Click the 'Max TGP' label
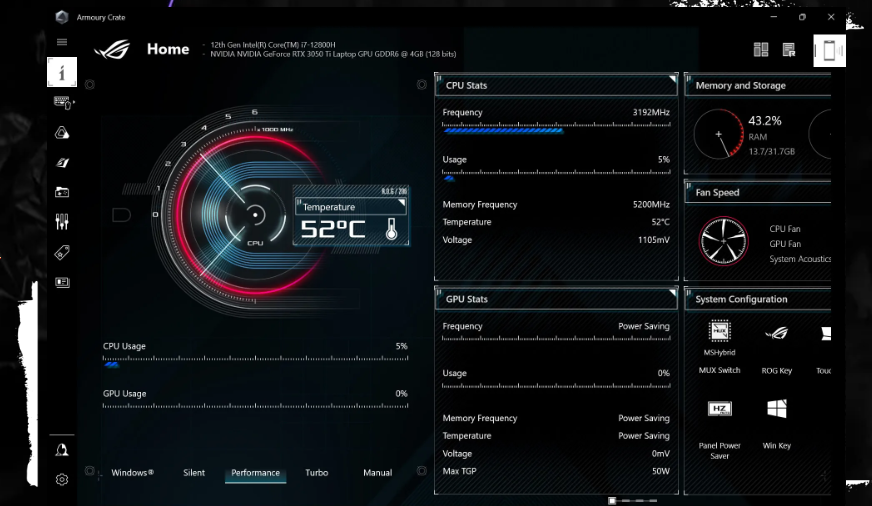 click(459, 471)
